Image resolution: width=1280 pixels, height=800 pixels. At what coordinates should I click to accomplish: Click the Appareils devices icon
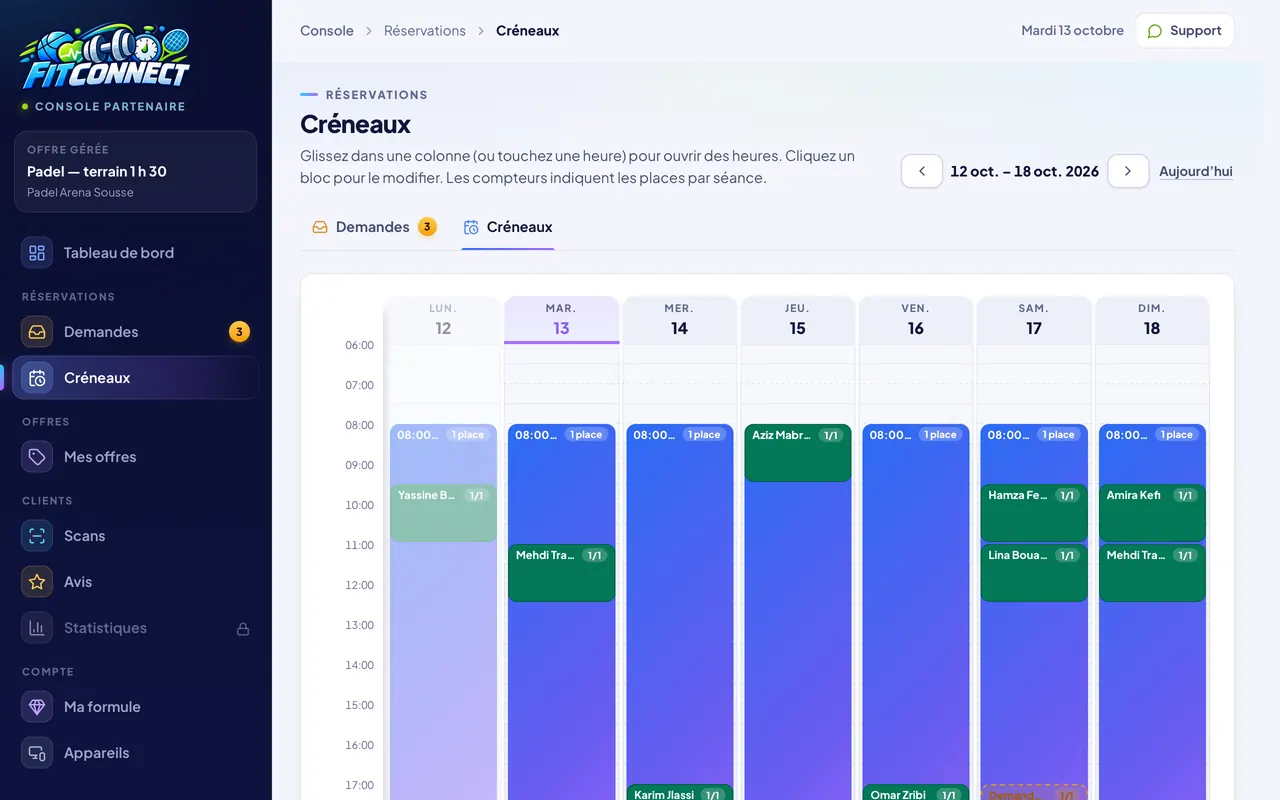(x=37, y=753)
